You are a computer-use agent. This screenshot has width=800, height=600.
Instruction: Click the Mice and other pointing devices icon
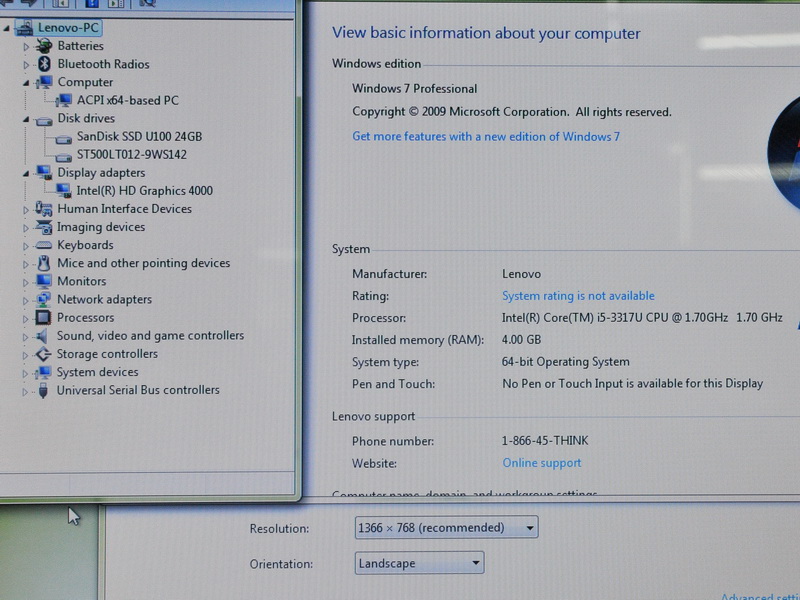pos(44,263)
